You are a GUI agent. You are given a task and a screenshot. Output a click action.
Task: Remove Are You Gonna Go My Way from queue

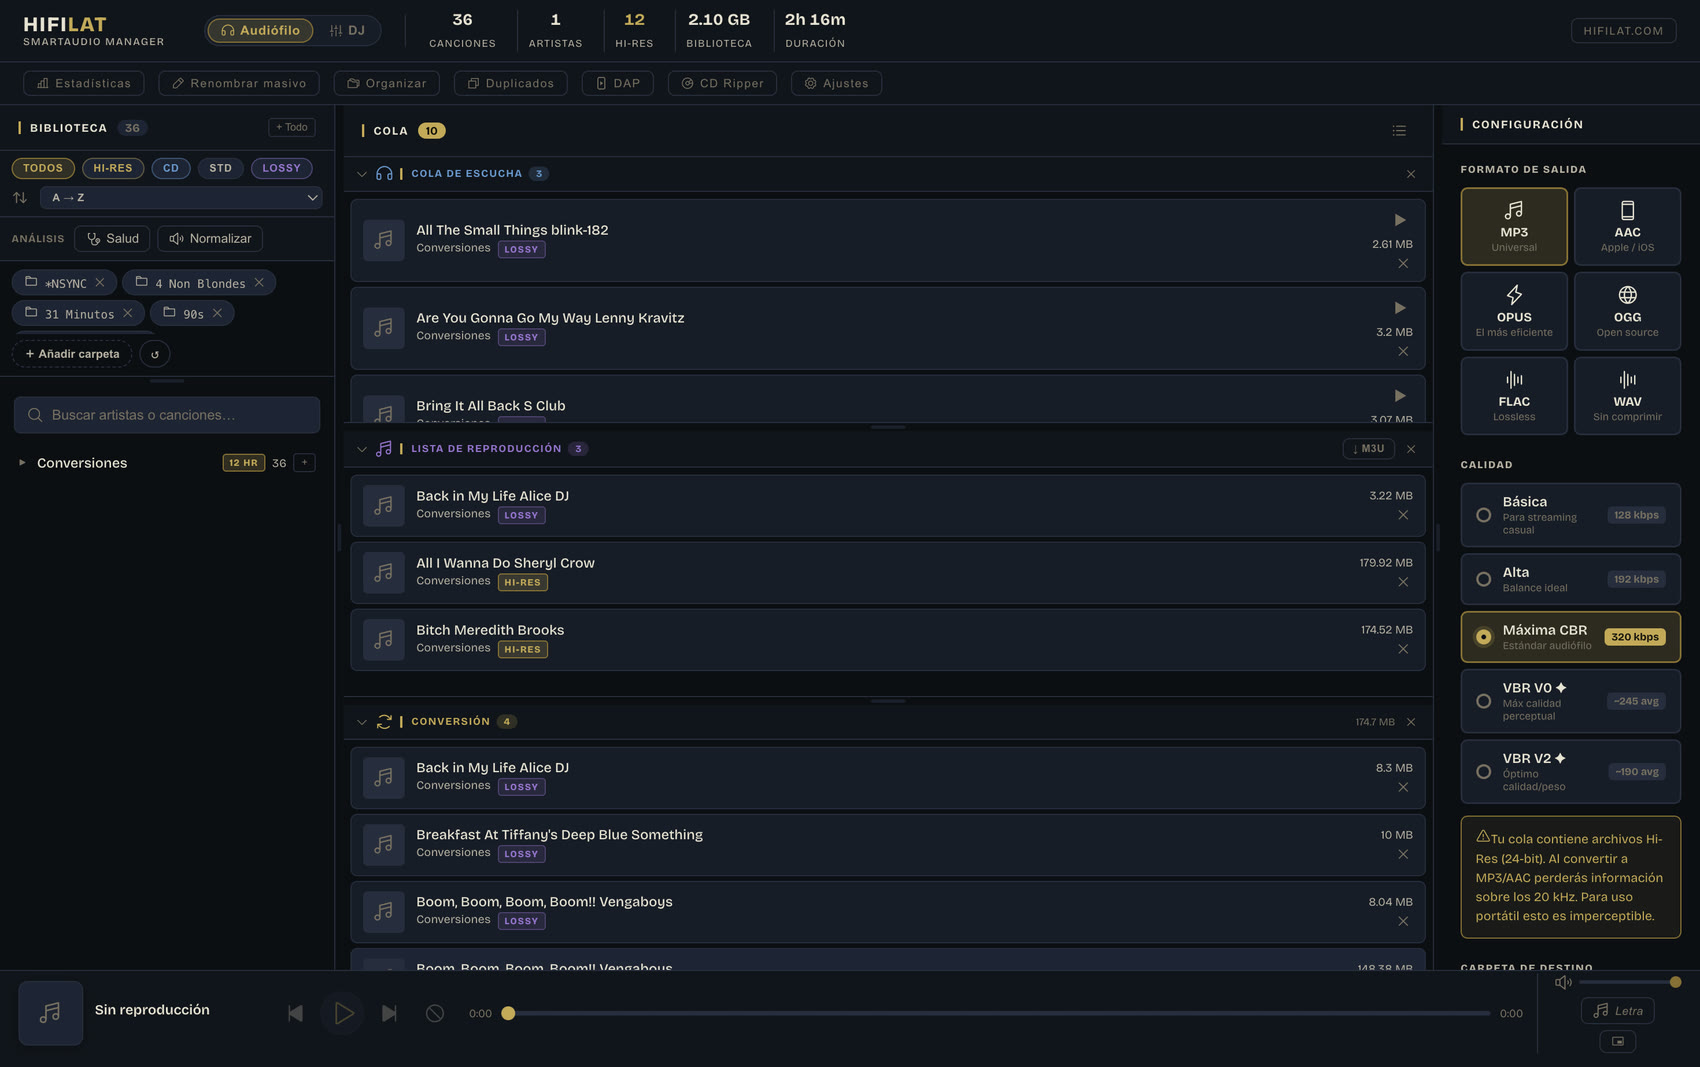[x=1403, y=352]
